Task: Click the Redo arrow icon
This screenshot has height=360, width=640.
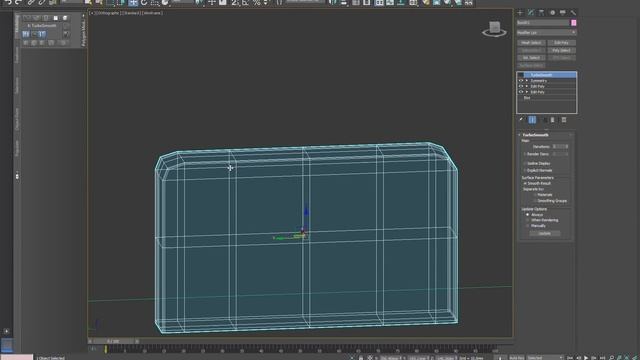Action: click(18, 2)
